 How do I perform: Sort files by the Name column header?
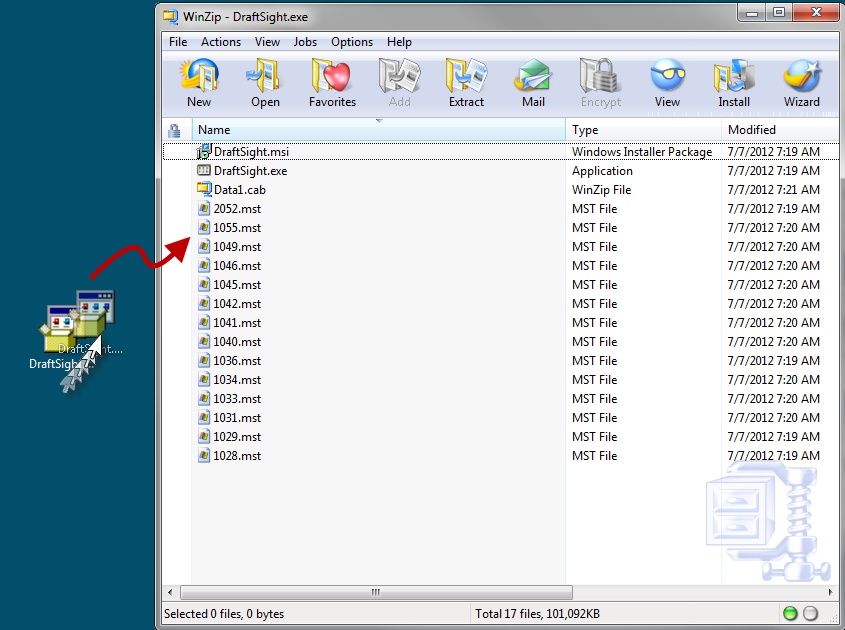click(x=378, y=130)
